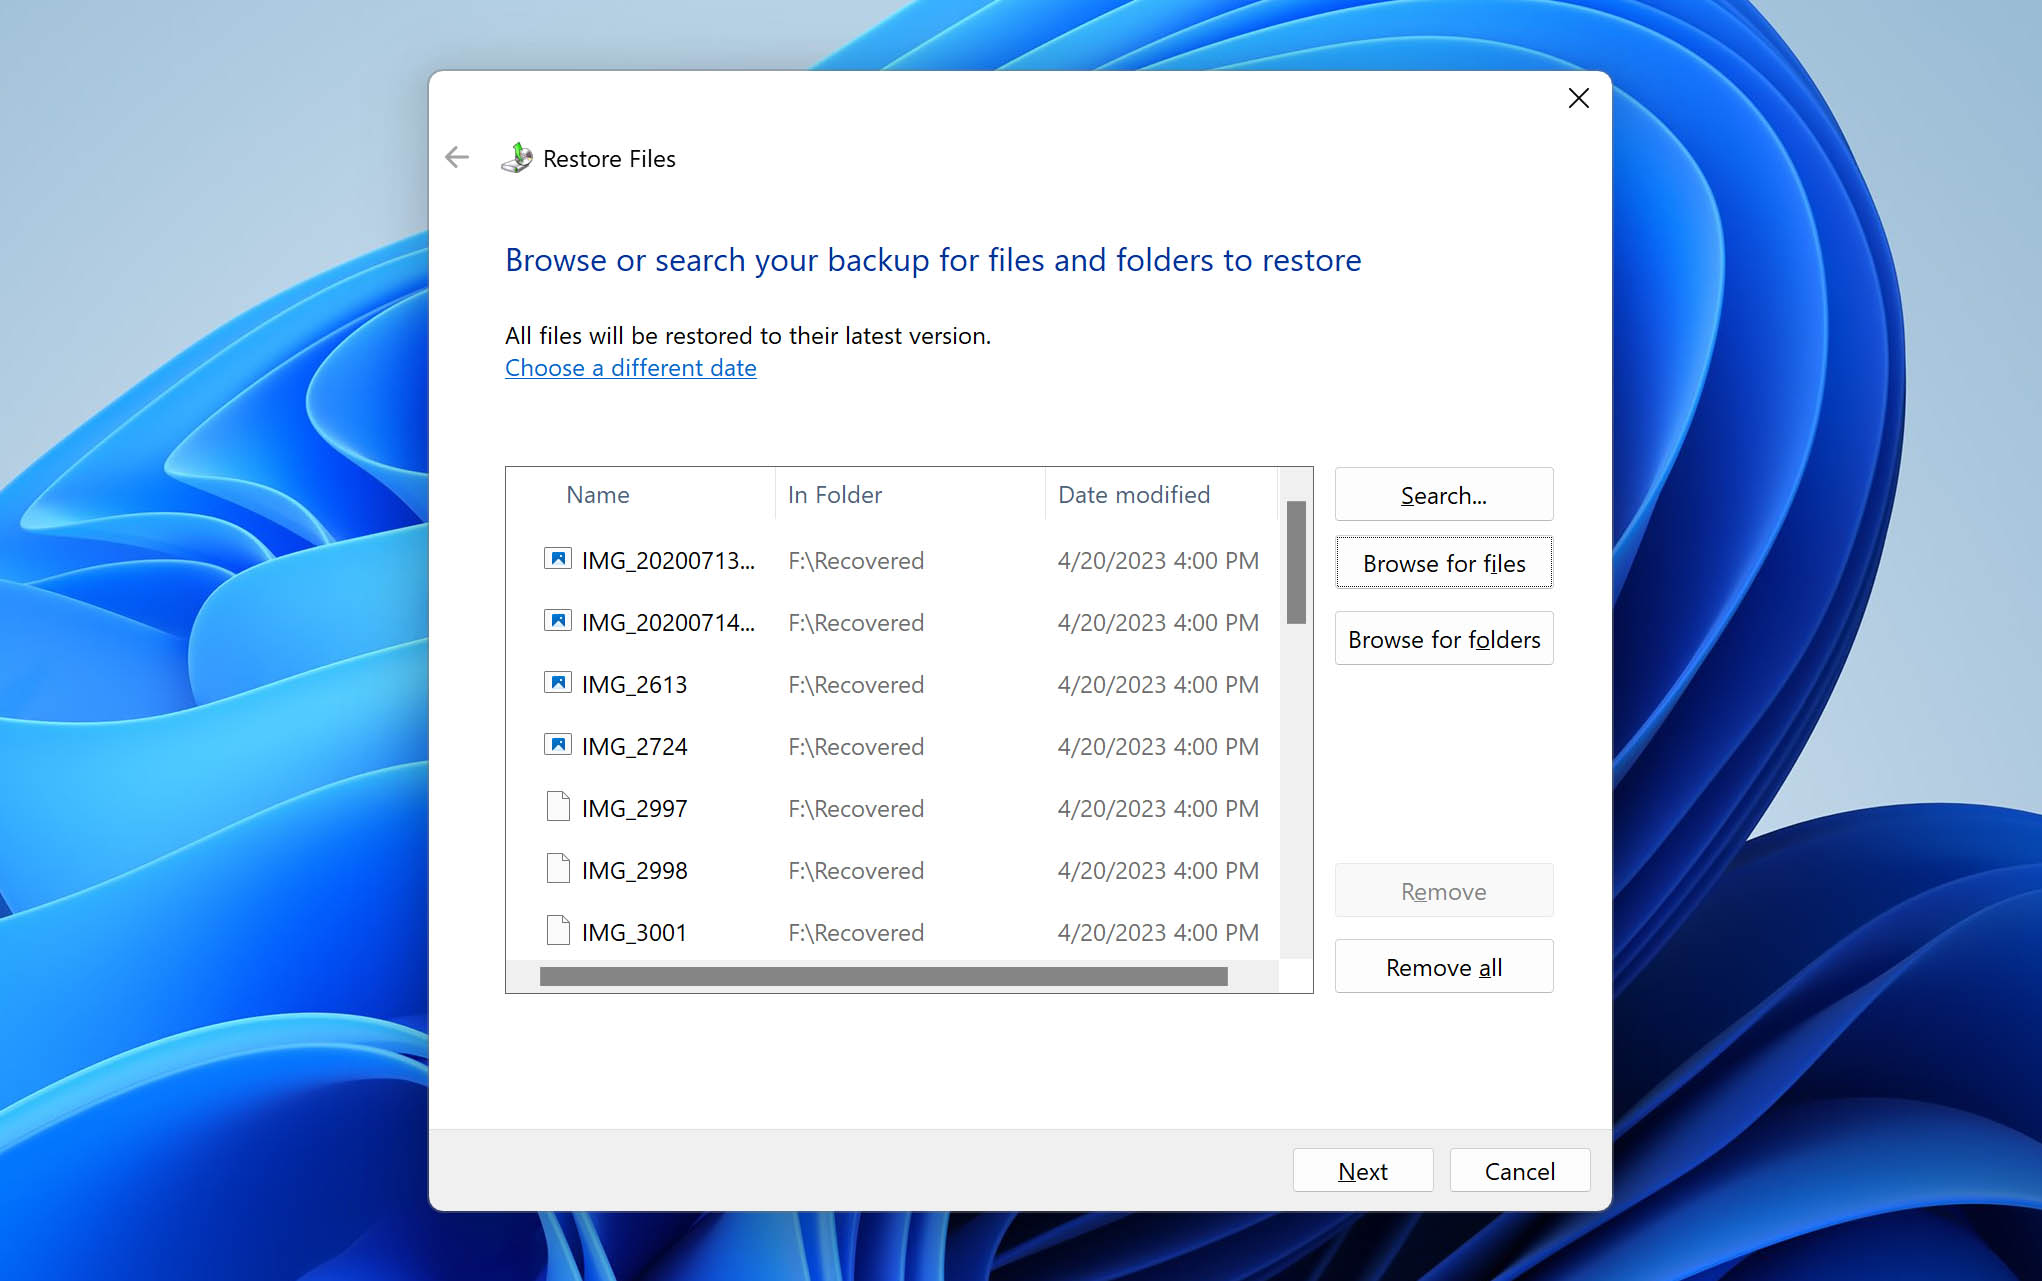Click 'Browse for folders' button

click(x=1443, y=639)
